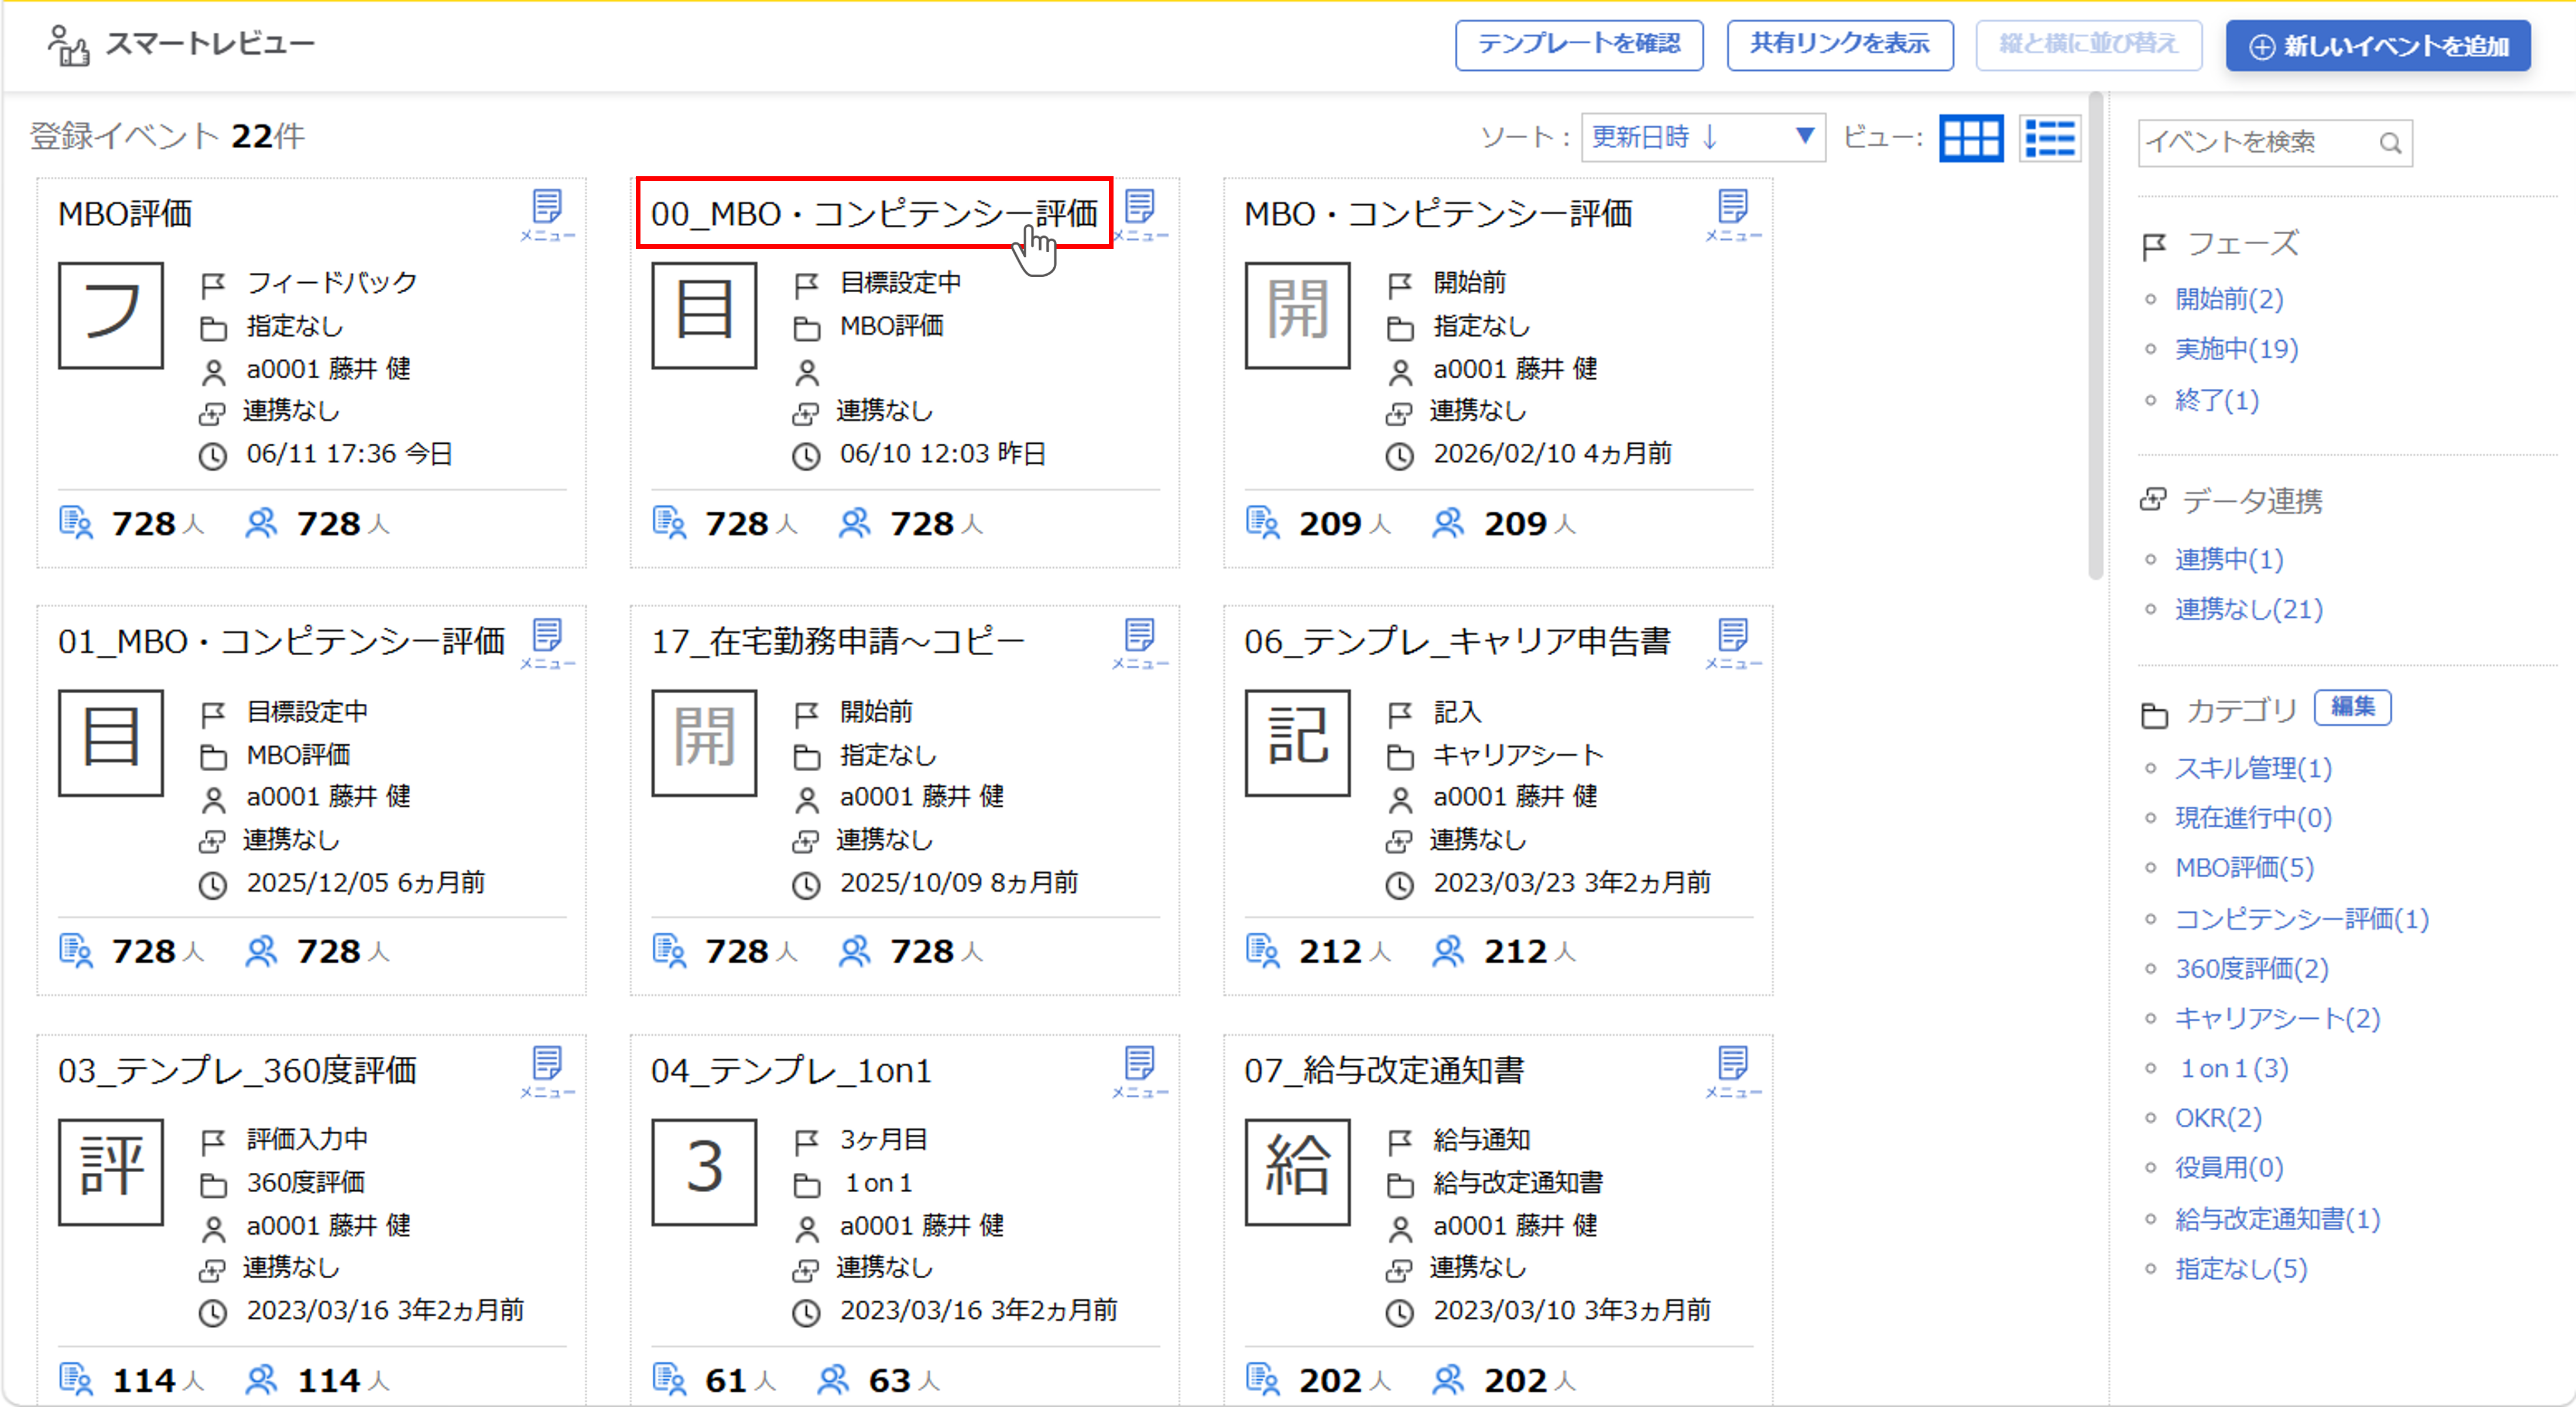Click evaluator people icon on MBO評価 card

click(261, 523)
